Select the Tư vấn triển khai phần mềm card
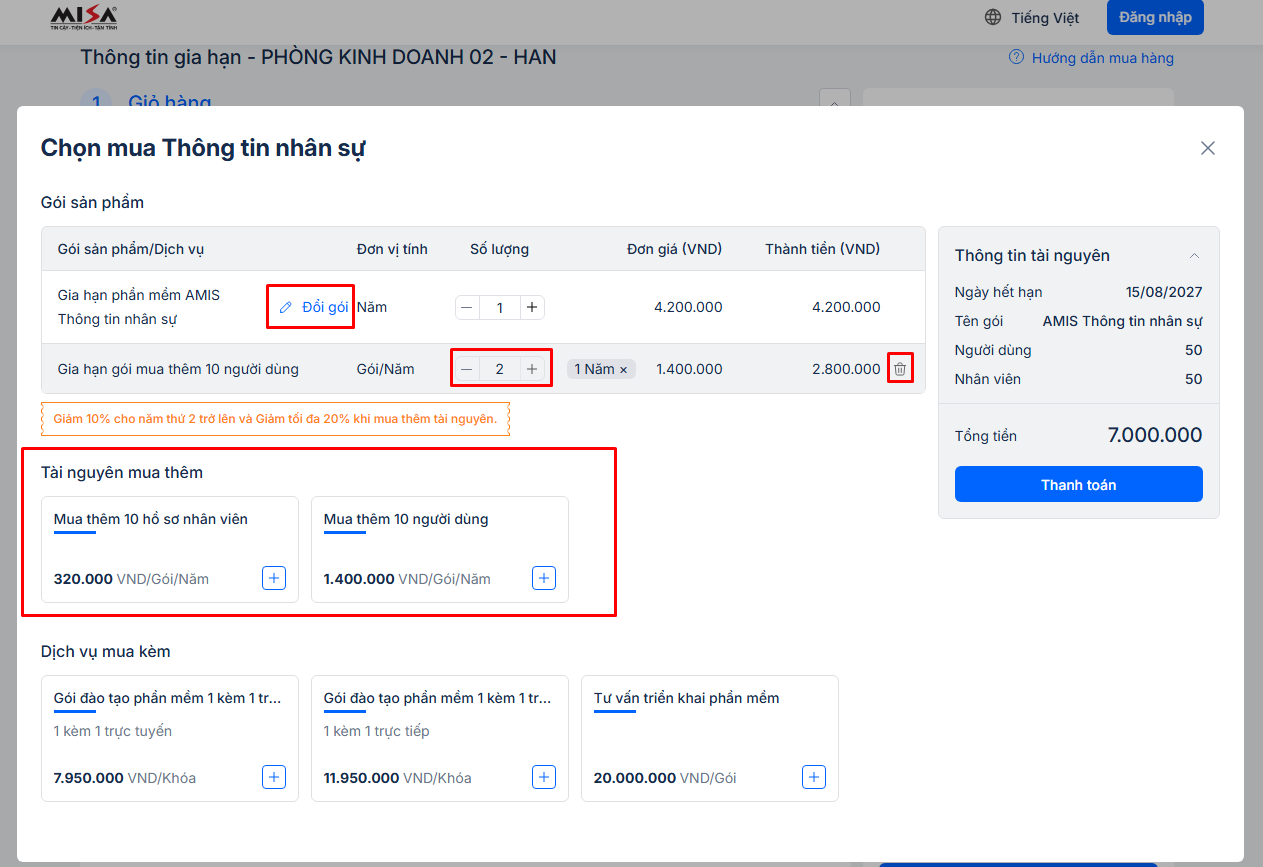Viewport: 1263px width, 867px height. tap(710, 738)
